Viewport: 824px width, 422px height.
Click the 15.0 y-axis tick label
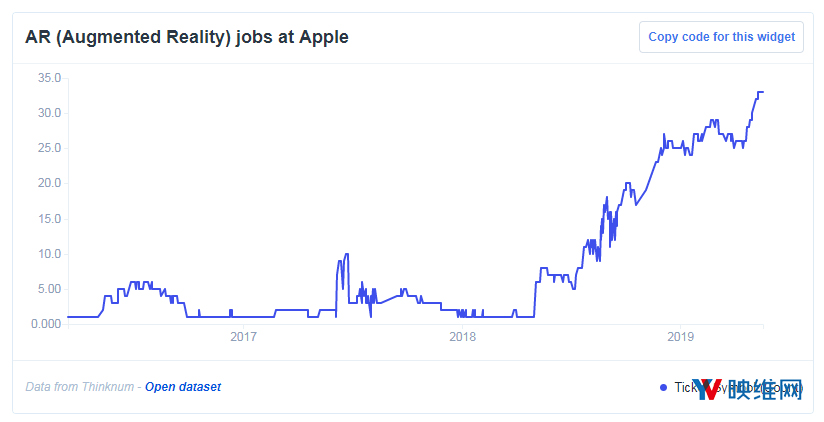click(x=49, y=219)
